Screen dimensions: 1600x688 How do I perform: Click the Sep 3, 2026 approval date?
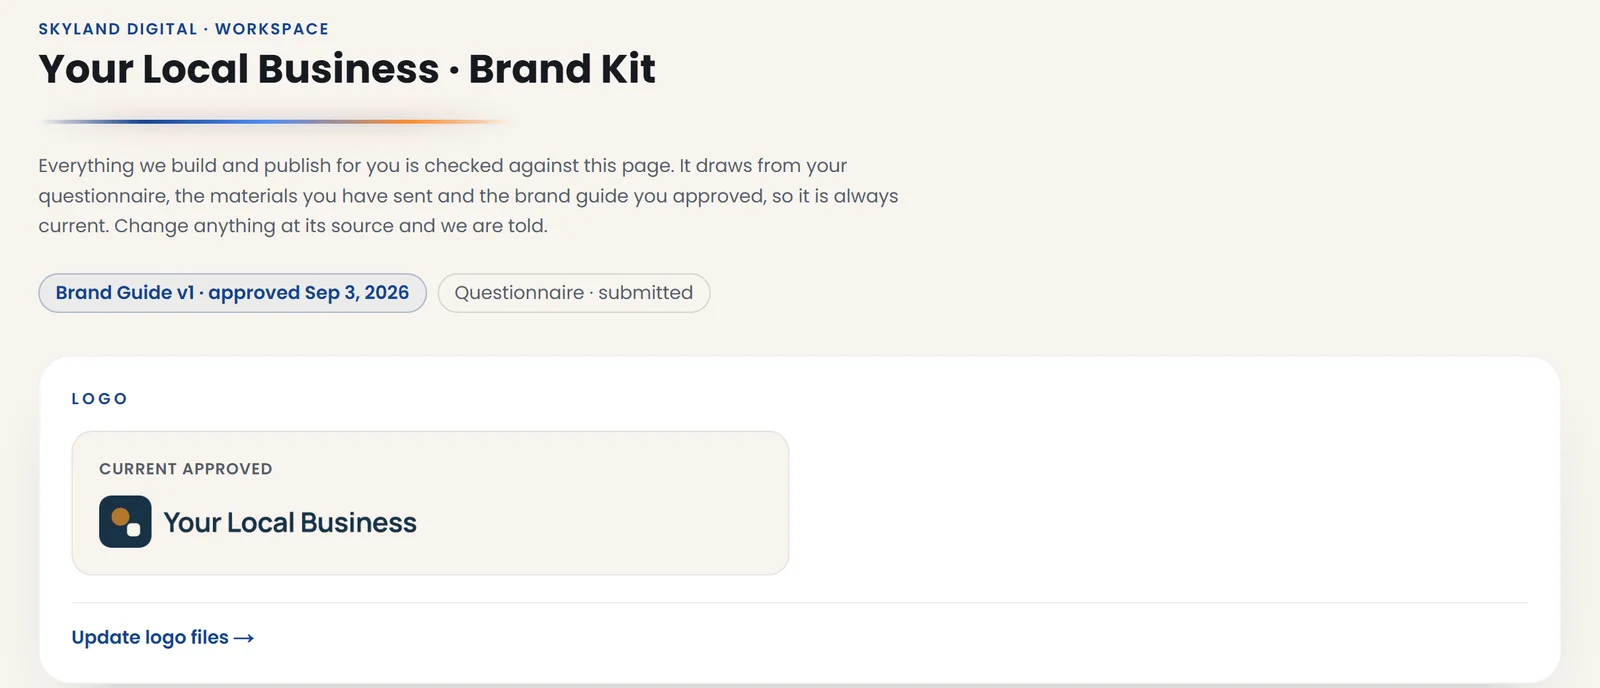tap(357, 293)
